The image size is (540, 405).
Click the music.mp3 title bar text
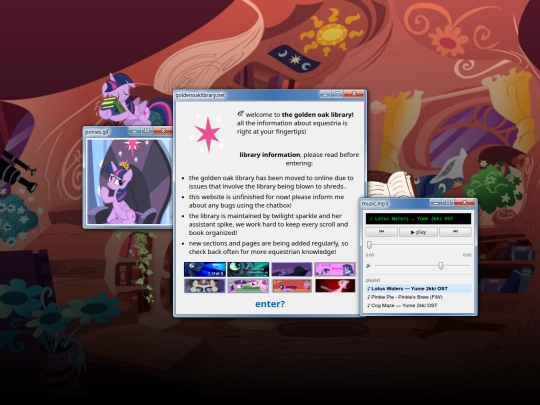[x=375, y=204]
